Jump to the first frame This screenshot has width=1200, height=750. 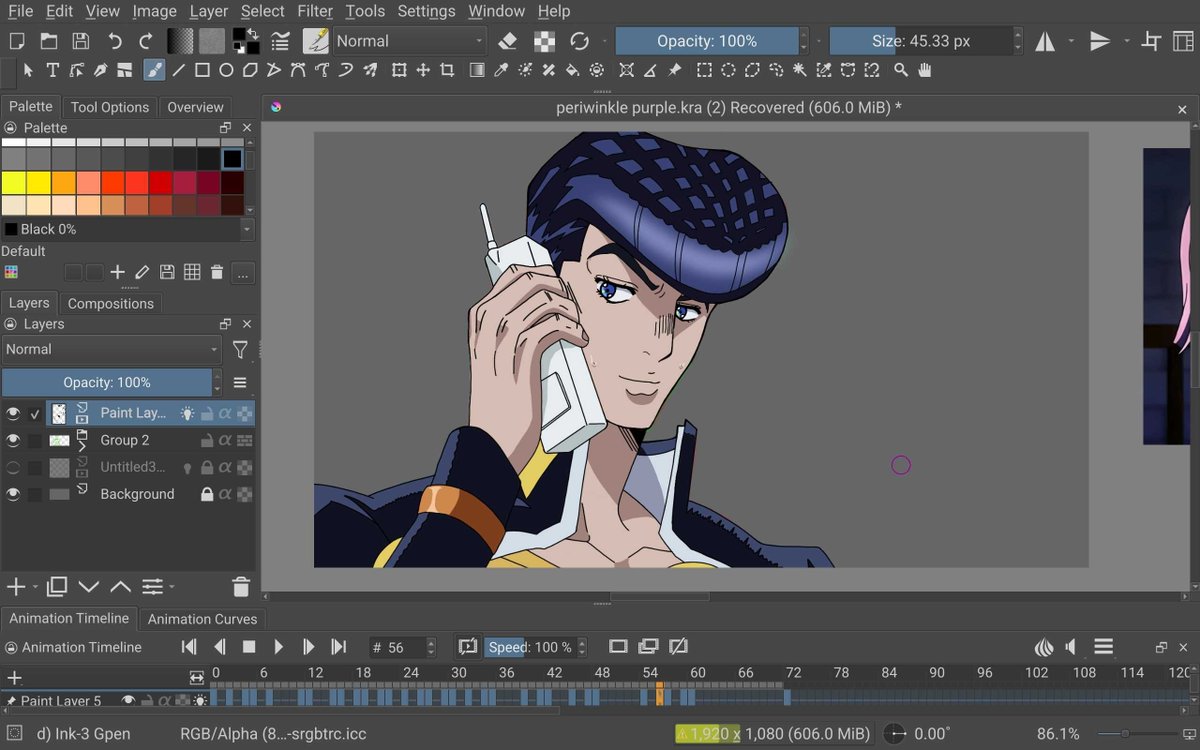189,647
